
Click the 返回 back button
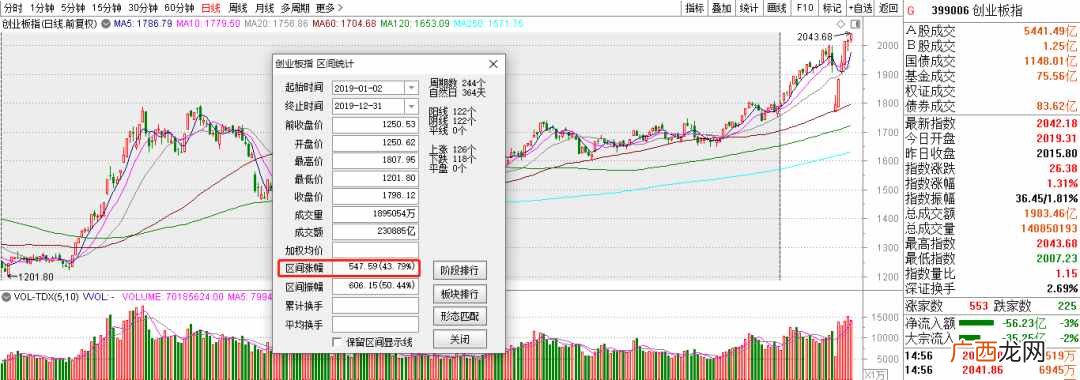(x=889, y=8)
